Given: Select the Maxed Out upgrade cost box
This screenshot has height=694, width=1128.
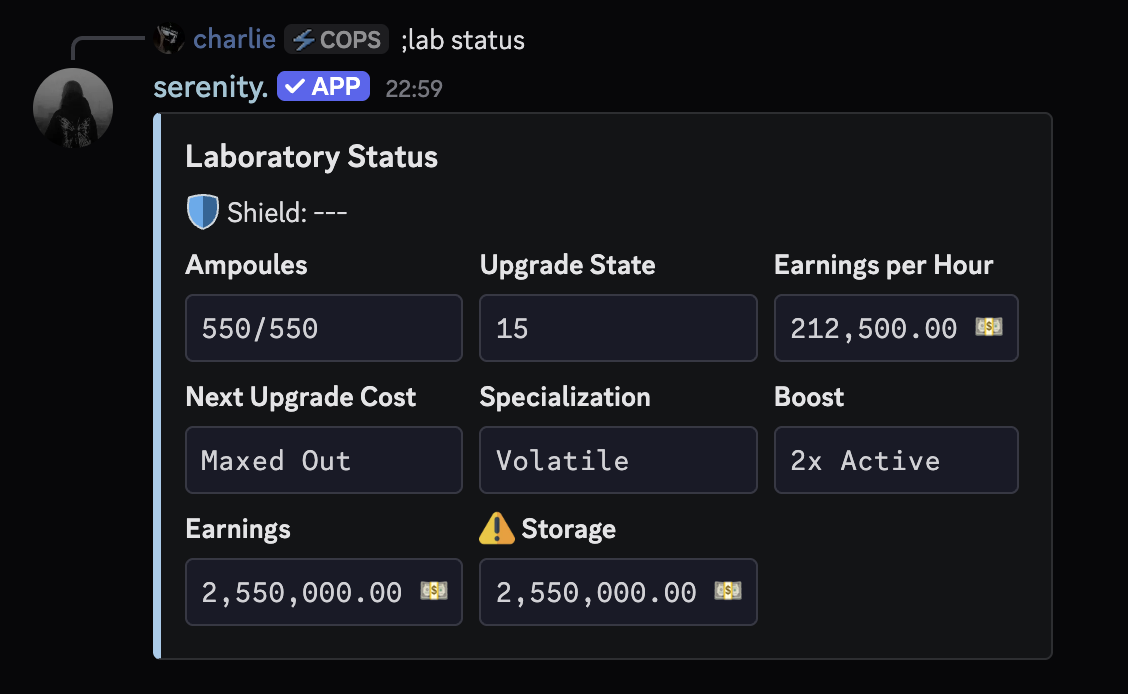Looking at the screenshot, I should click(324, 460).
